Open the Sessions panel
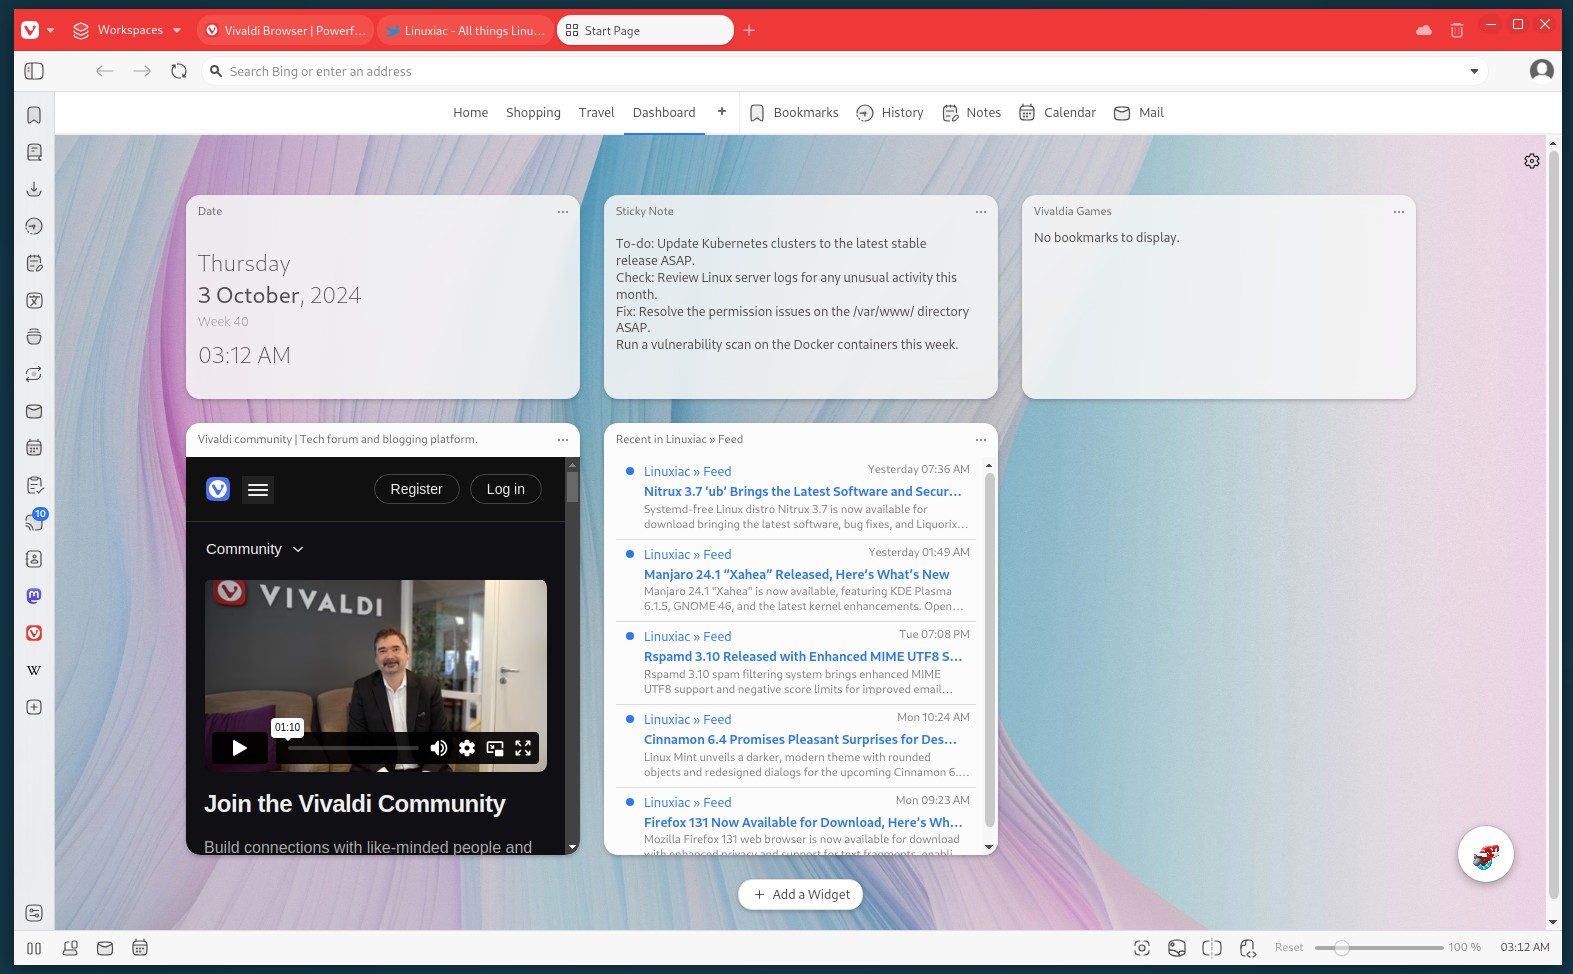1573x974 pixels. click(34, 374)
